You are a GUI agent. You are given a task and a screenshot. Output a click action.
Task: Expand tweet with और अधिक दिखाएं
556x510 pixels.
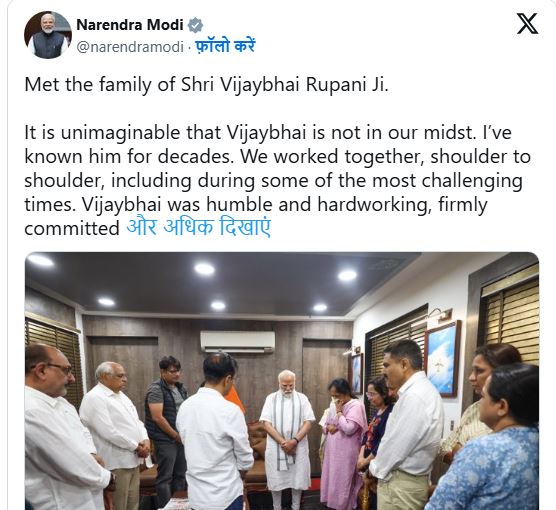(199, 227)
